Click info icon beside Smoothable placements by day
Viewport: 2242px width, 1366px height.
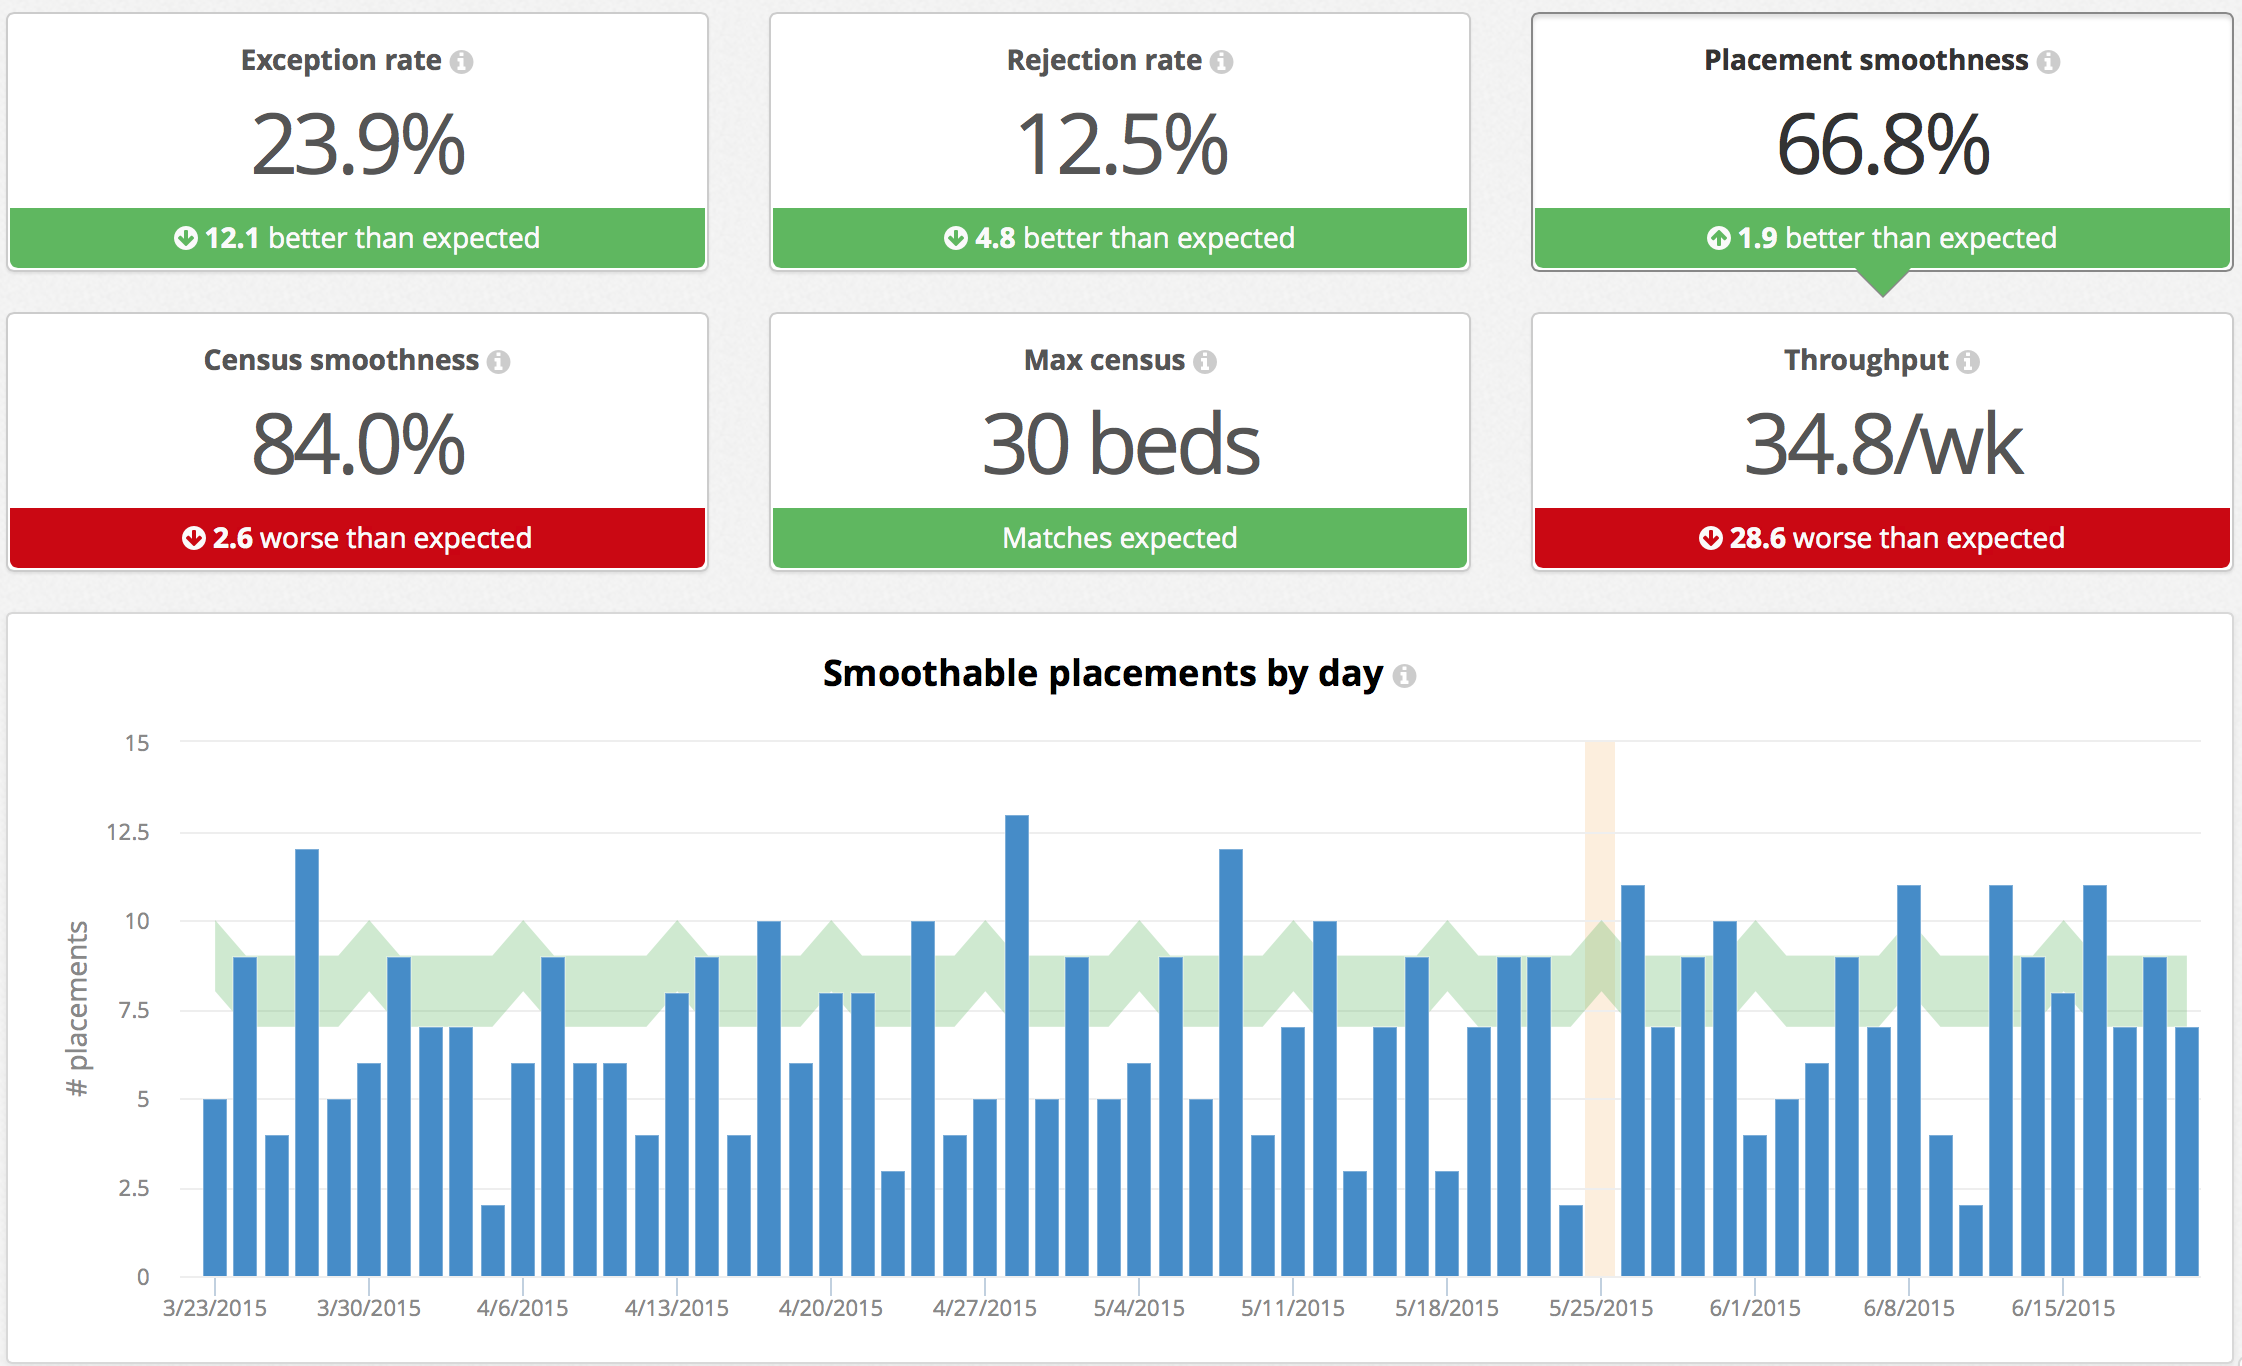tap(1404, 676)
